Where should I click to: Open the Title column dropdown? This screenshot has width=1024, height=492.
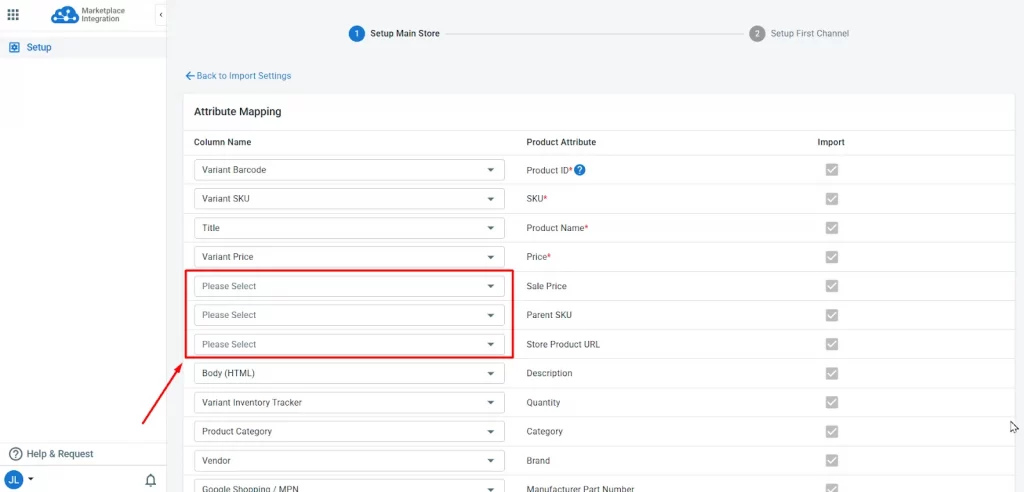coord(349,228)
